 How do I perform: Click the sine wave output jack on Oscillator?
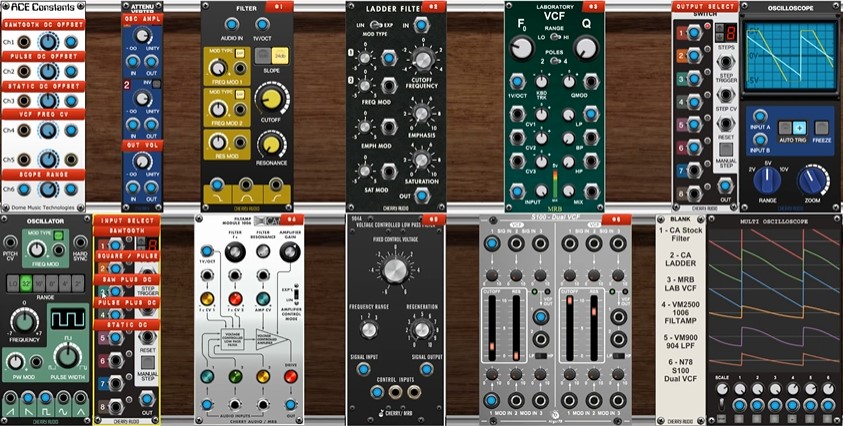[63, 397]
